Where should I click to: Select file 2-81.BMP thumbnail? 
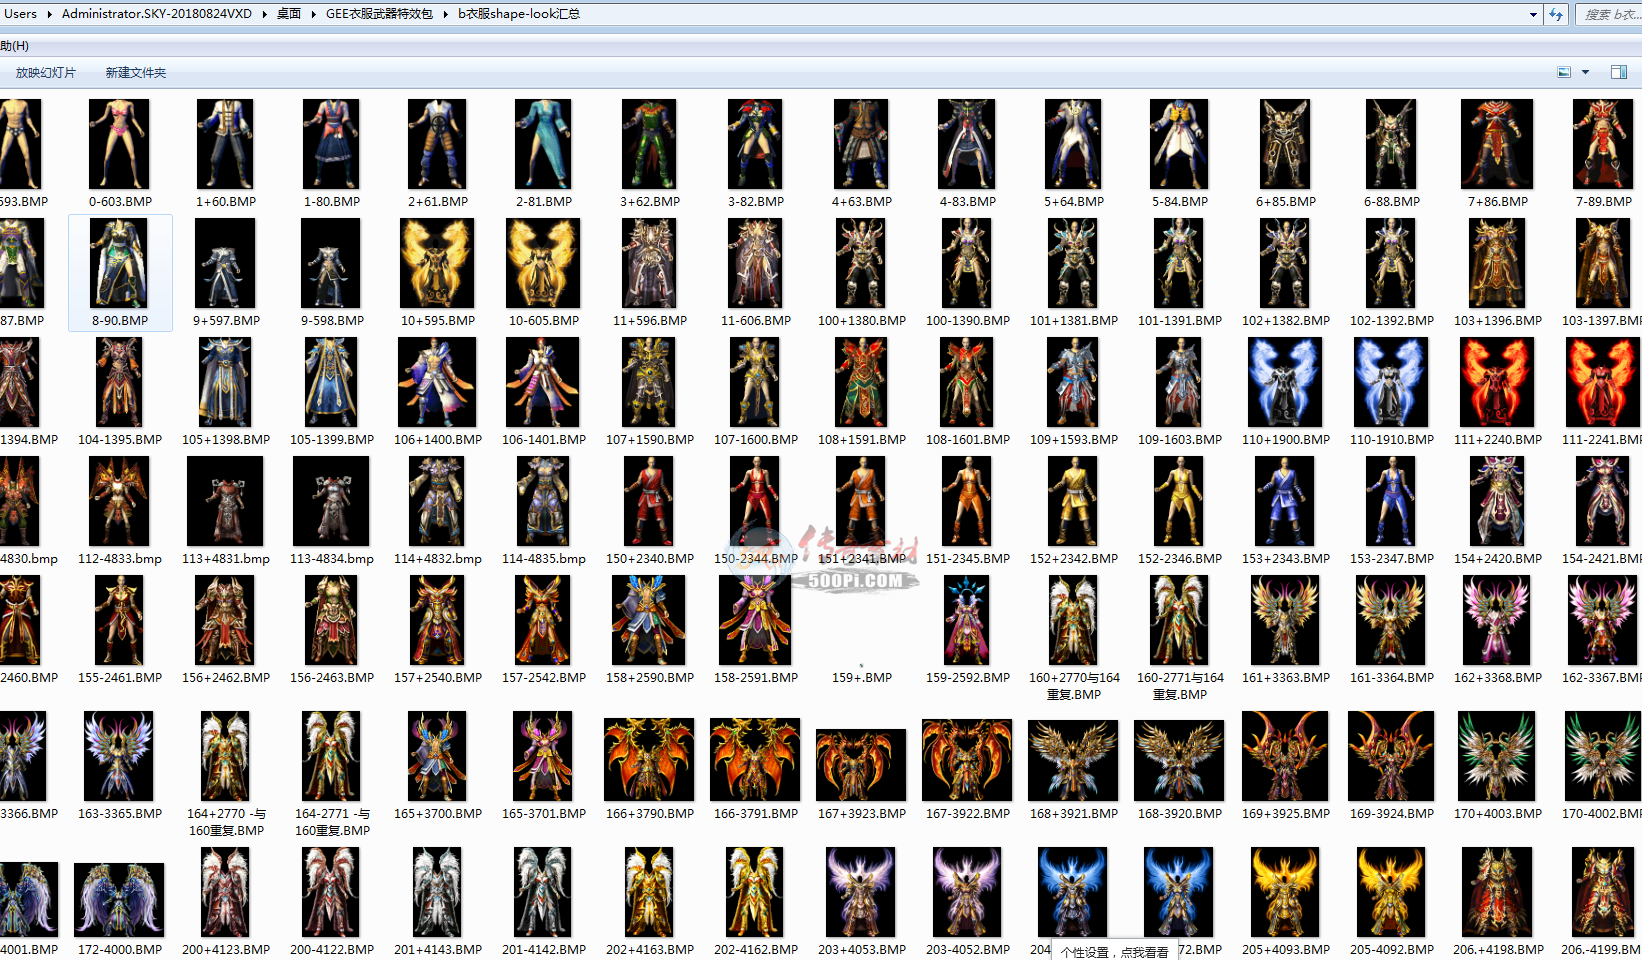tap(543, 144)
